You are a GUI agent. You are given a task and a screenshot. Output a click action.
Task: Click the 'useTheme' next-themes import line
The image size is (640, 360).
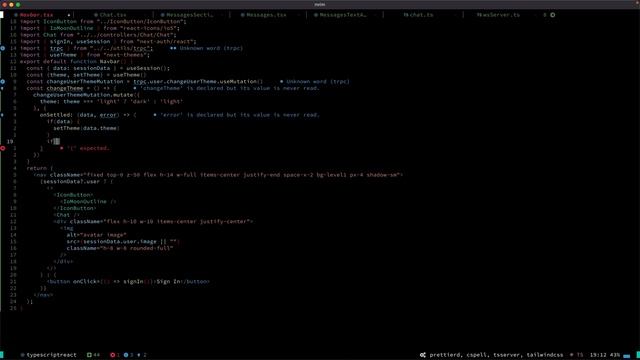[x=85, y=55]
